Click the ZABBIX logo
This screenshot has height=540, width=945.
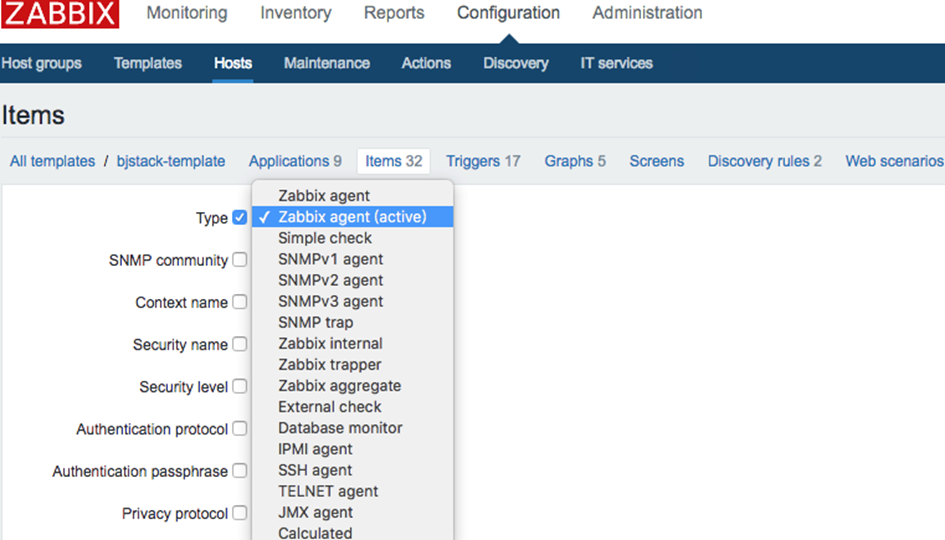click(60, 13)
